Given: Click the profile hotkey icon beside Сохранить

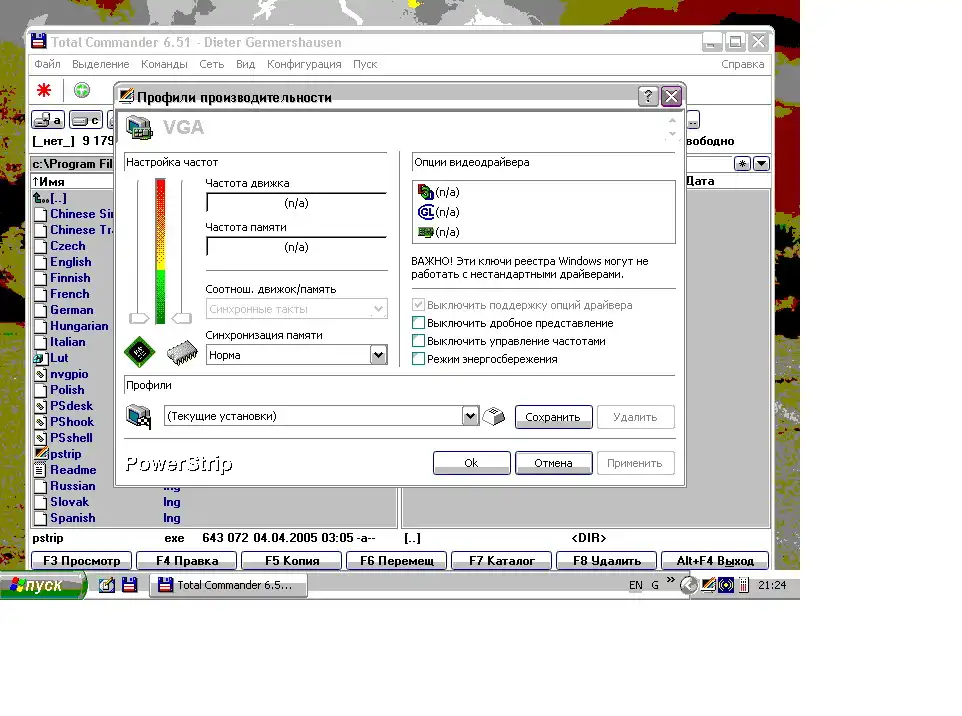Looking at the screenshot, I should pos(494,417).
